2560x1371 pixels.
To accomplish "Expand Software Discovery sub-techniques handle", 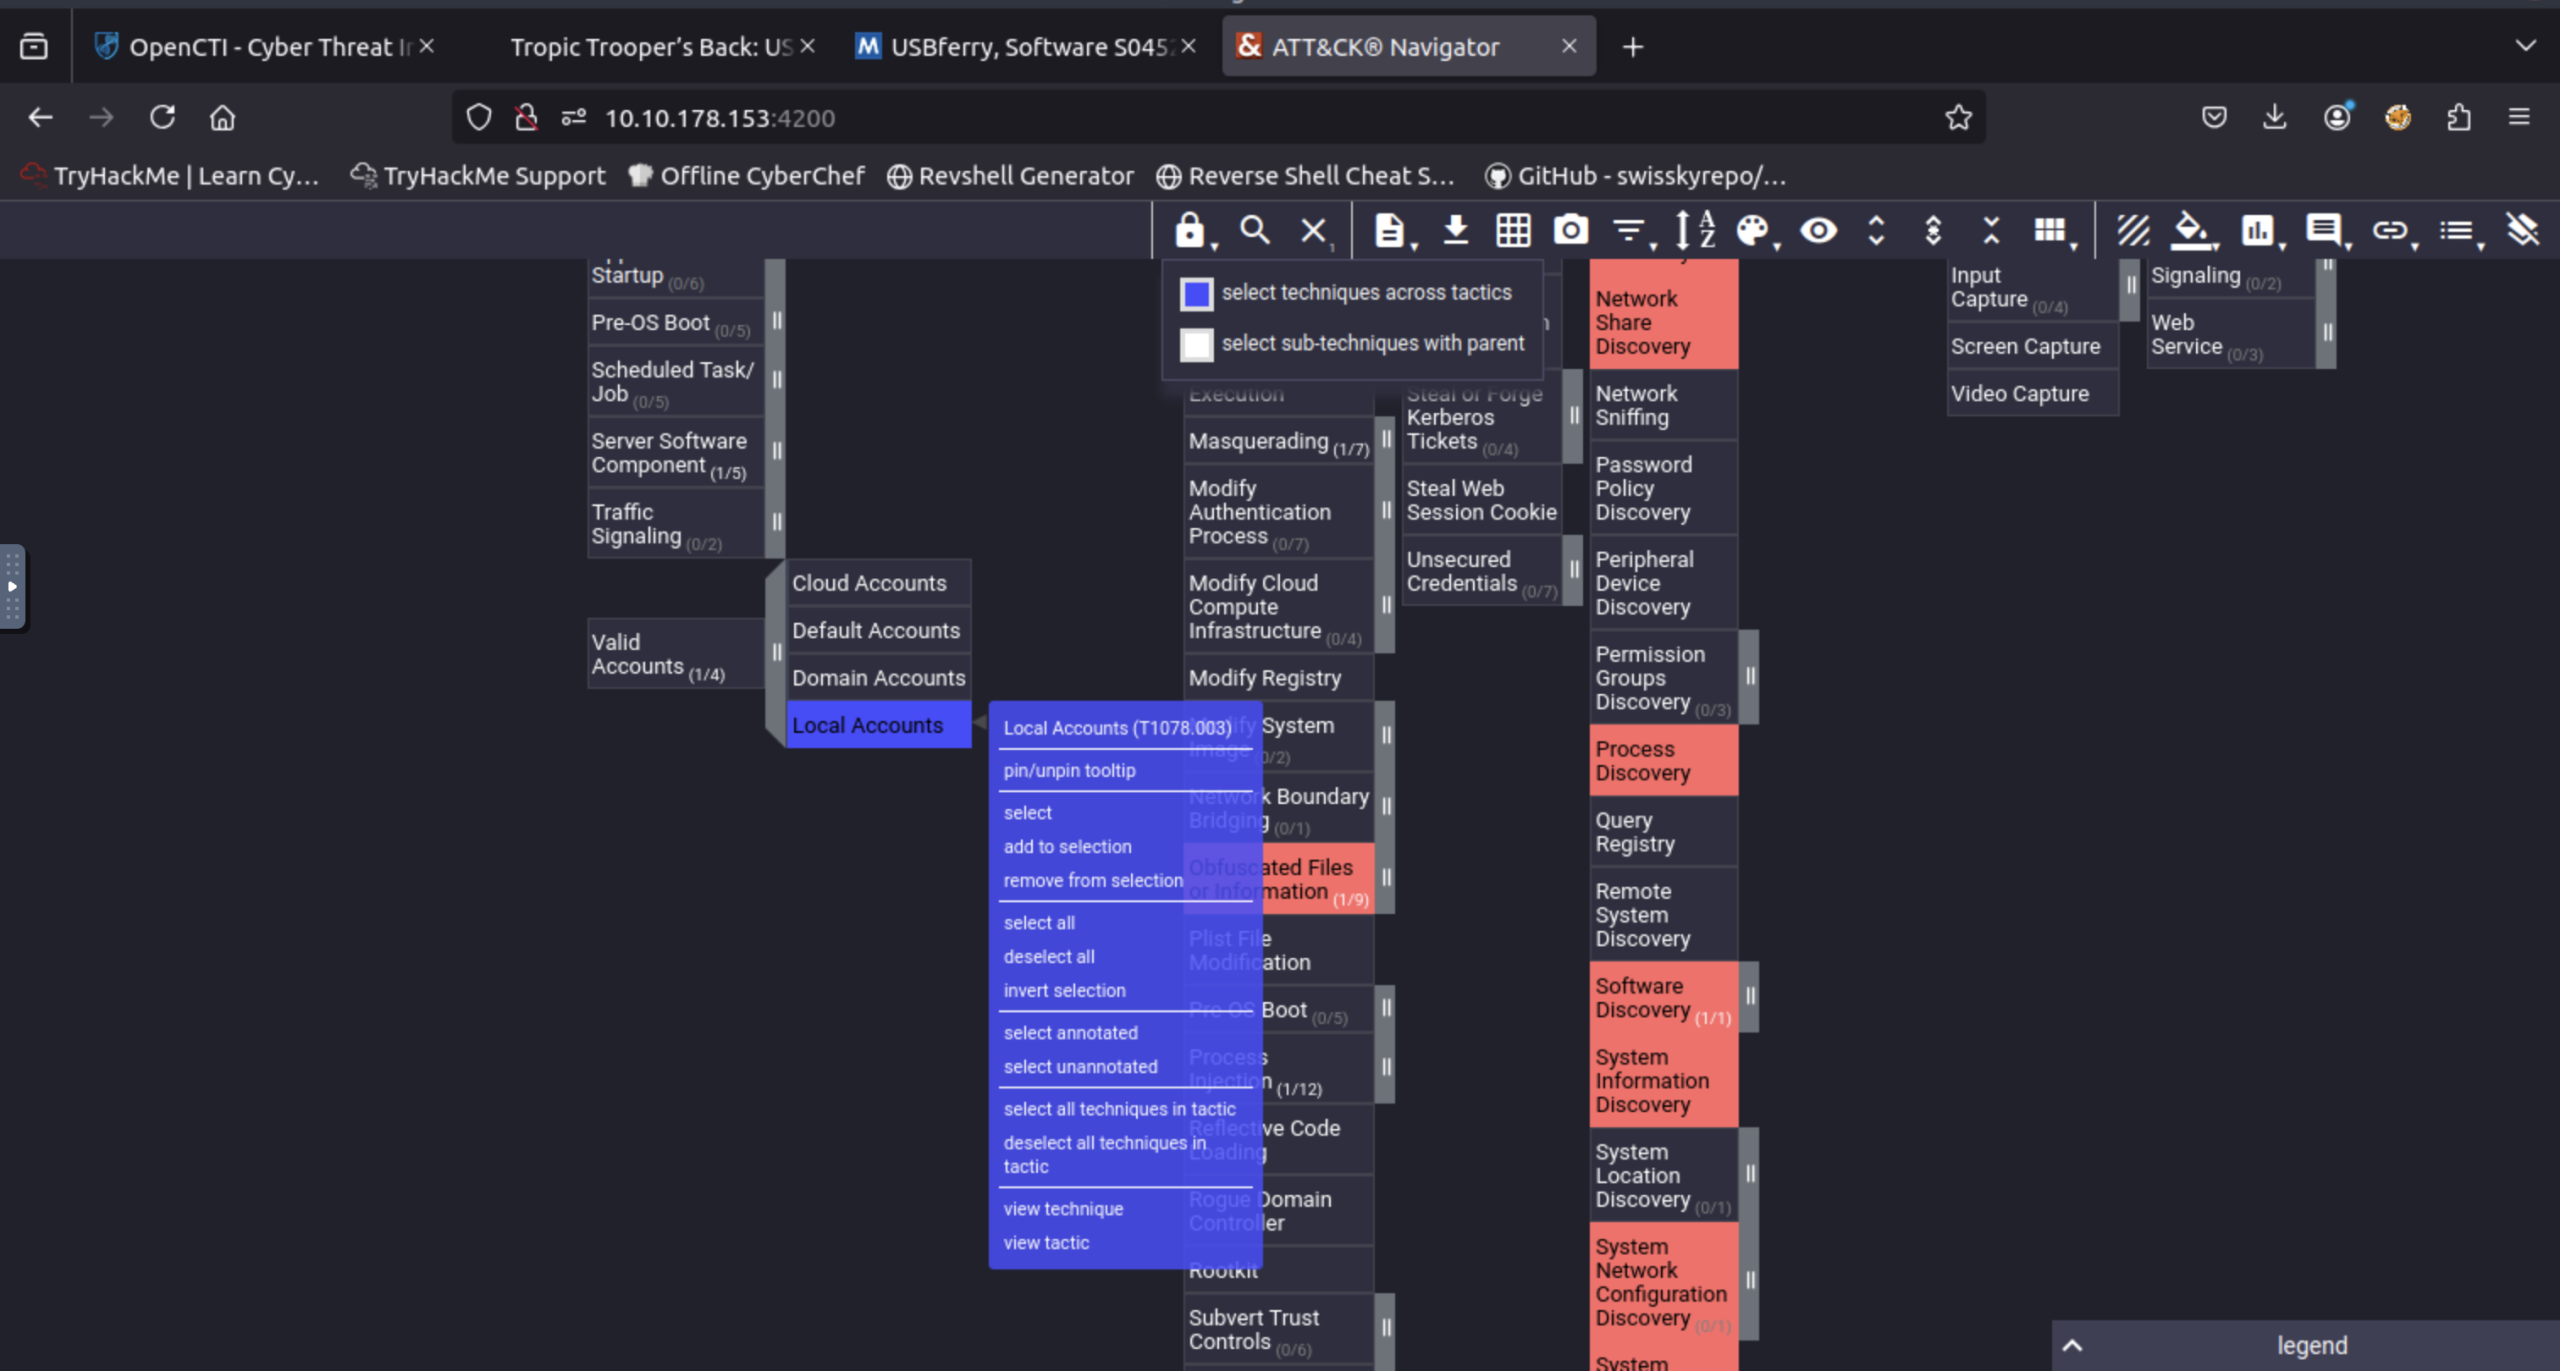I will coord(1750,996).
